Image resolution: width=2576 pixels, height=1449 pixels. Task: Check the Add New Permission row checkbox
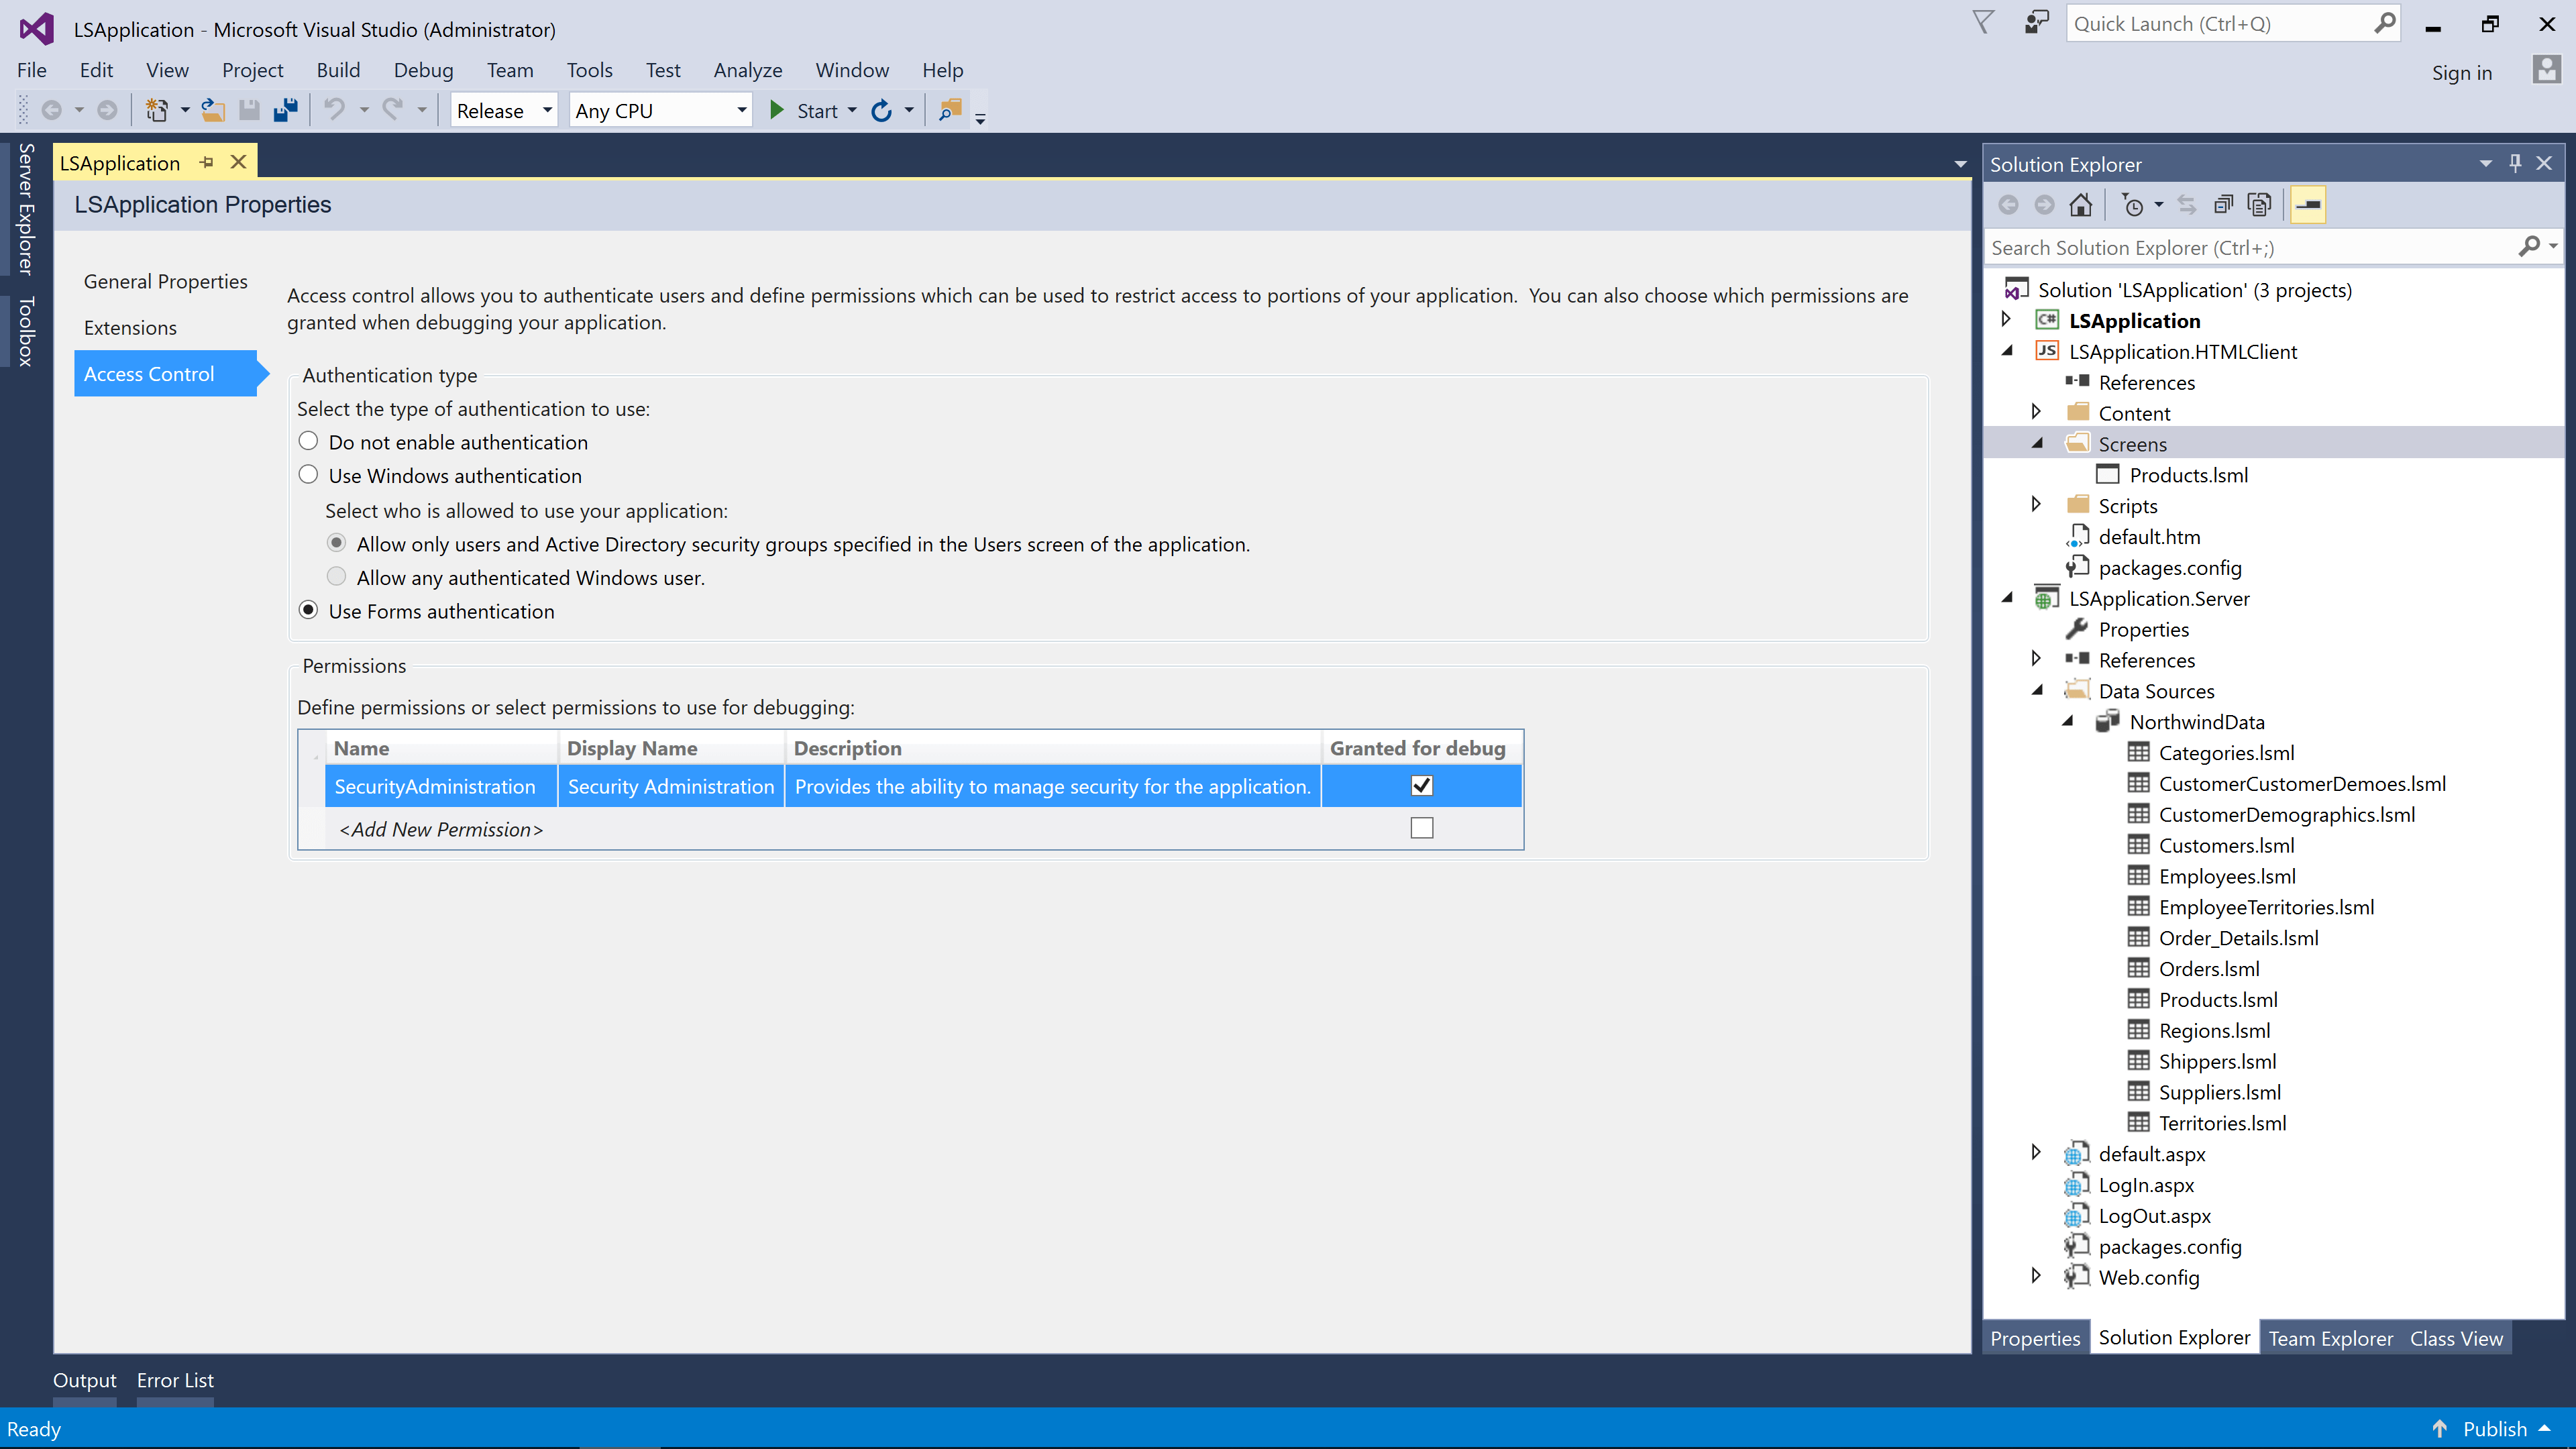click(x=1421, y=828)
